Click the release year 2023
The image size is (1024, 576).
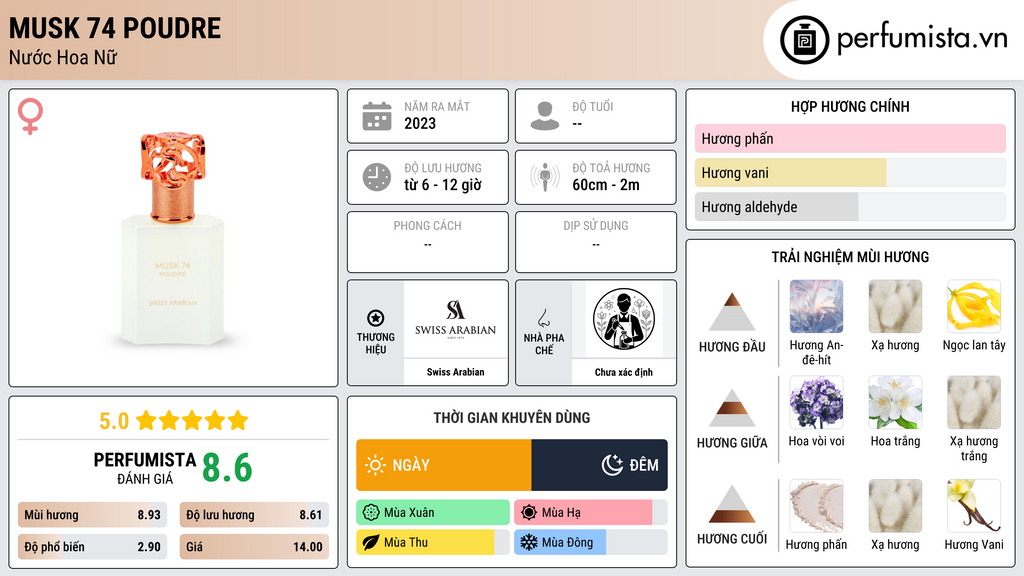tap(420, 123)
